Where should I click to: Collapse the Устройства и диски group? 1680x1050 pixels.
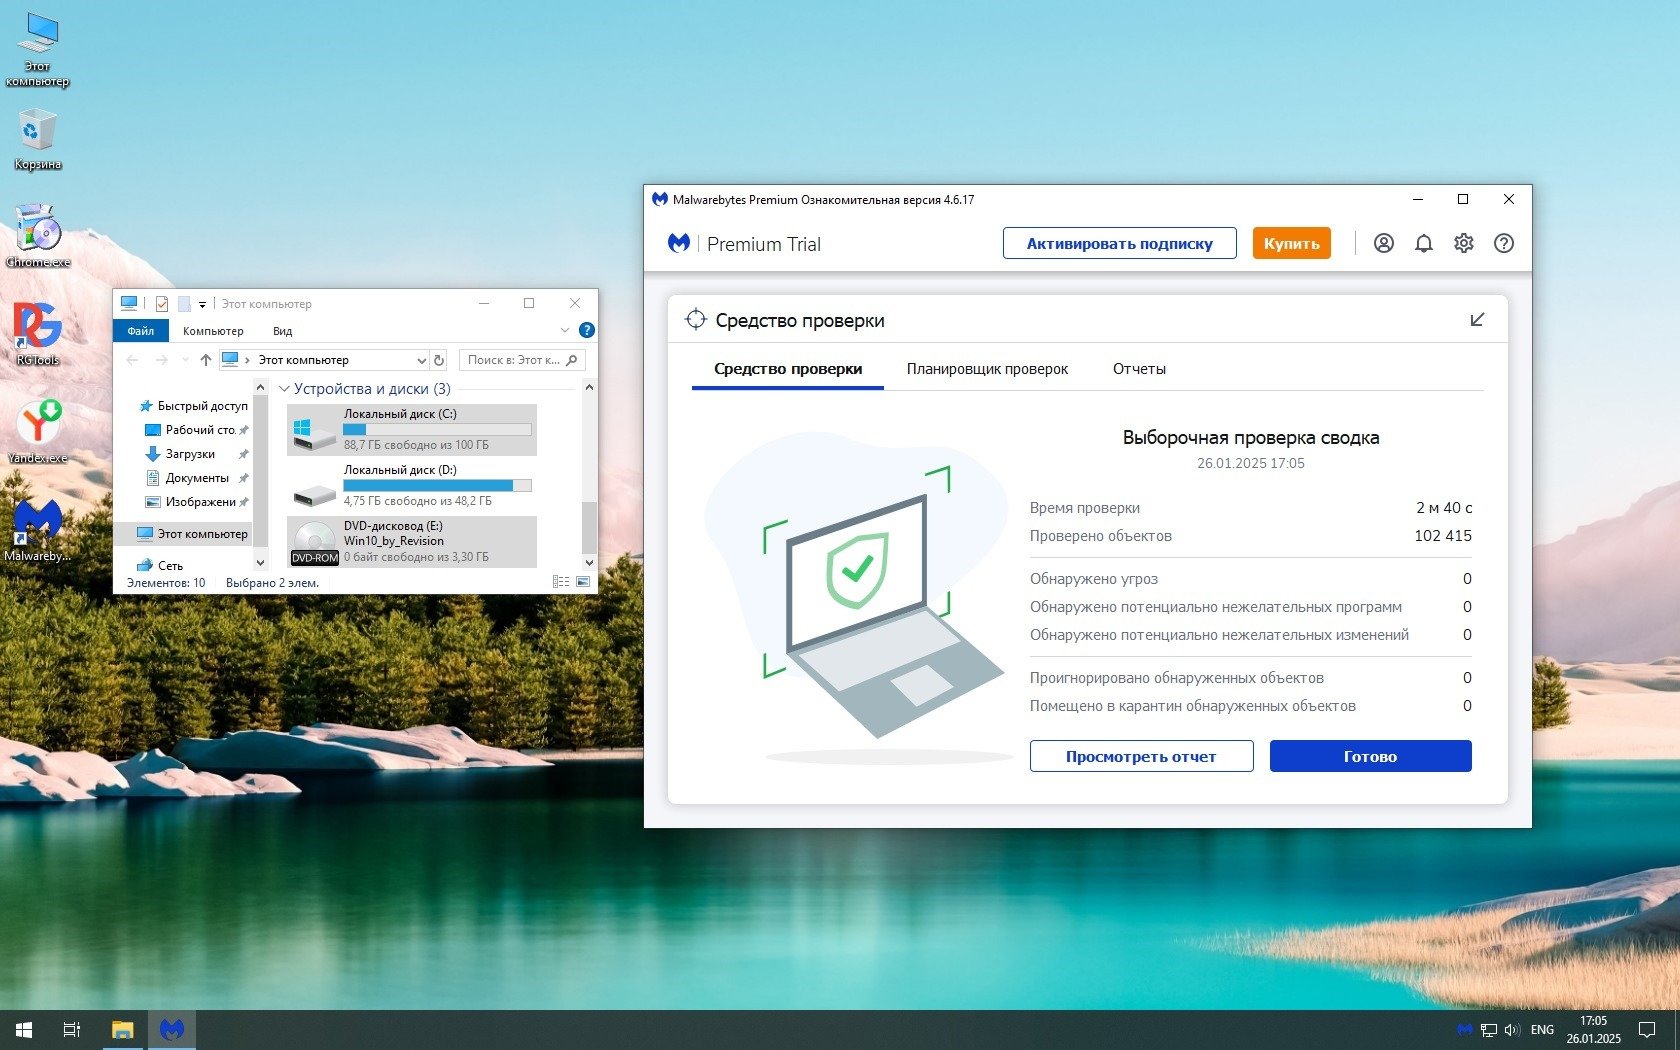click(284, 389)
